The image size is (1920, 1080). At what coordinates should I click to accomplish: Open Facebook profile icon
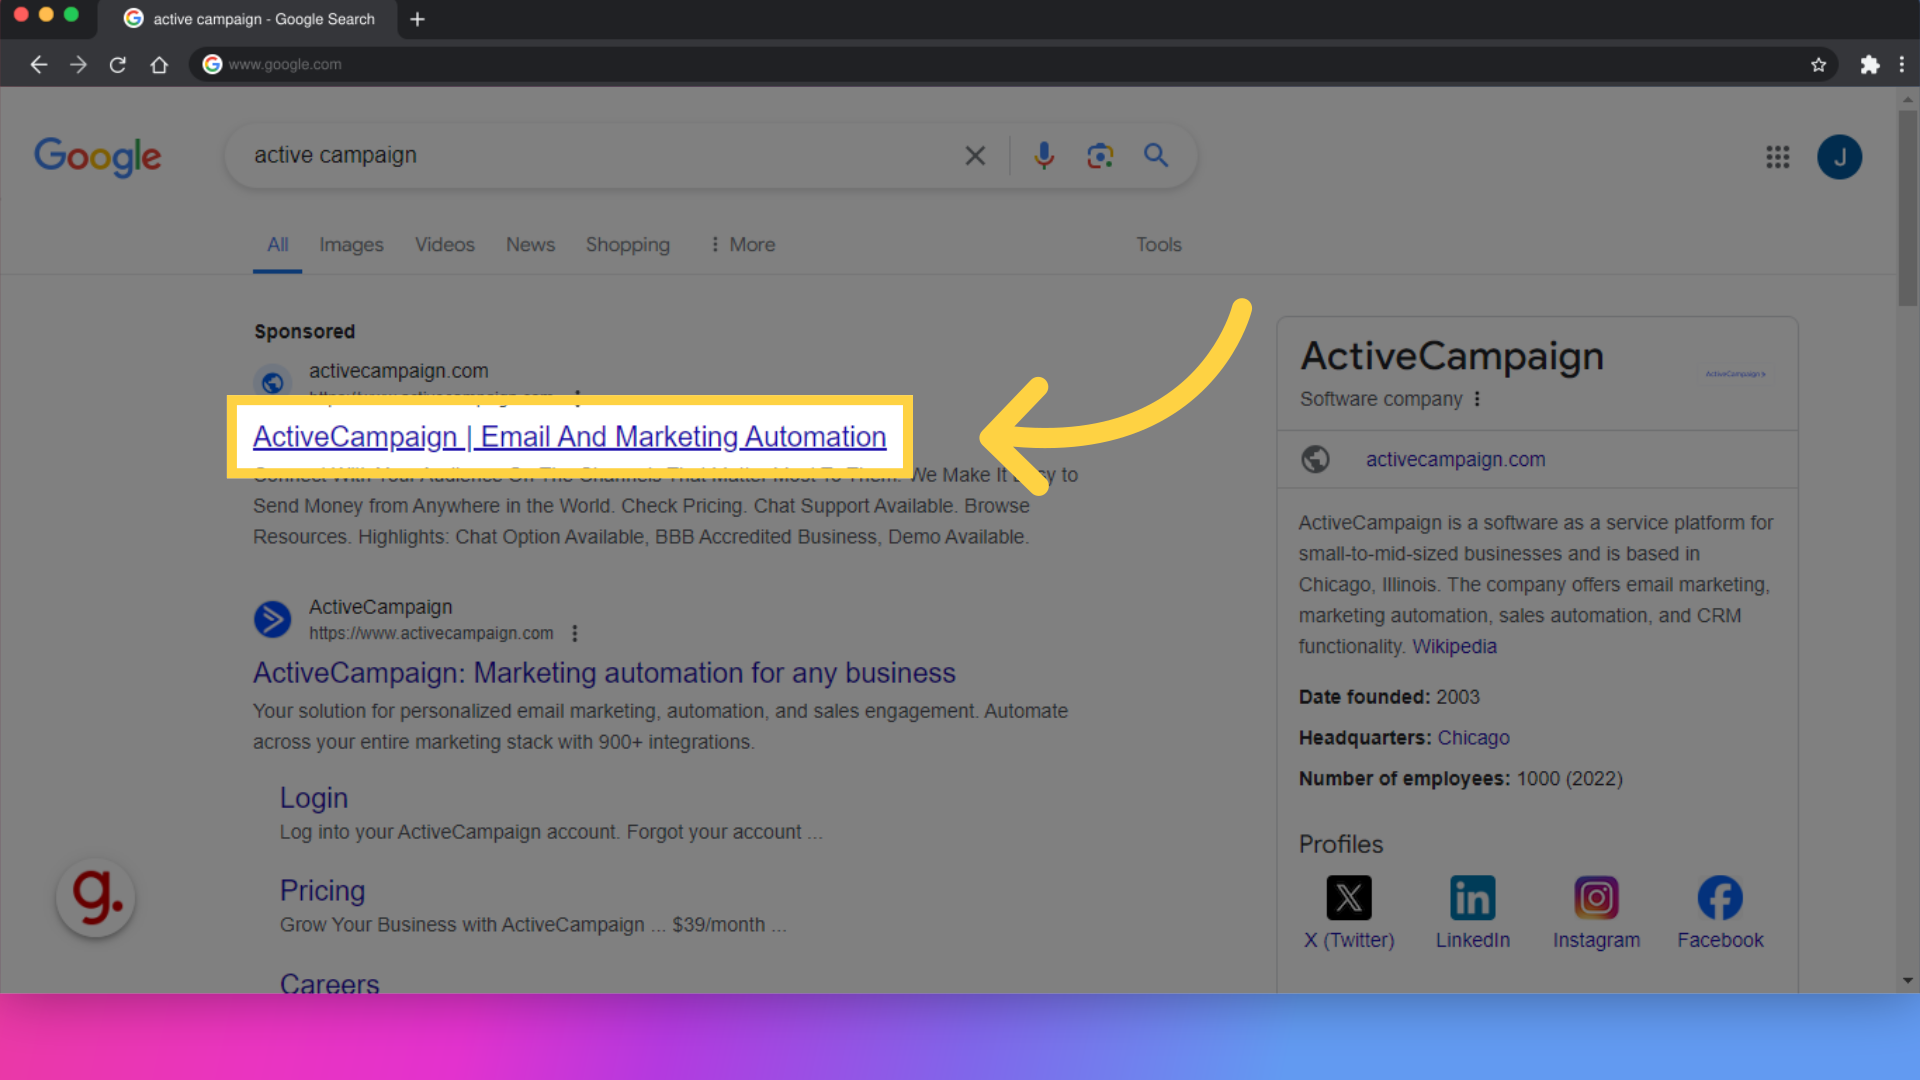1720,898
